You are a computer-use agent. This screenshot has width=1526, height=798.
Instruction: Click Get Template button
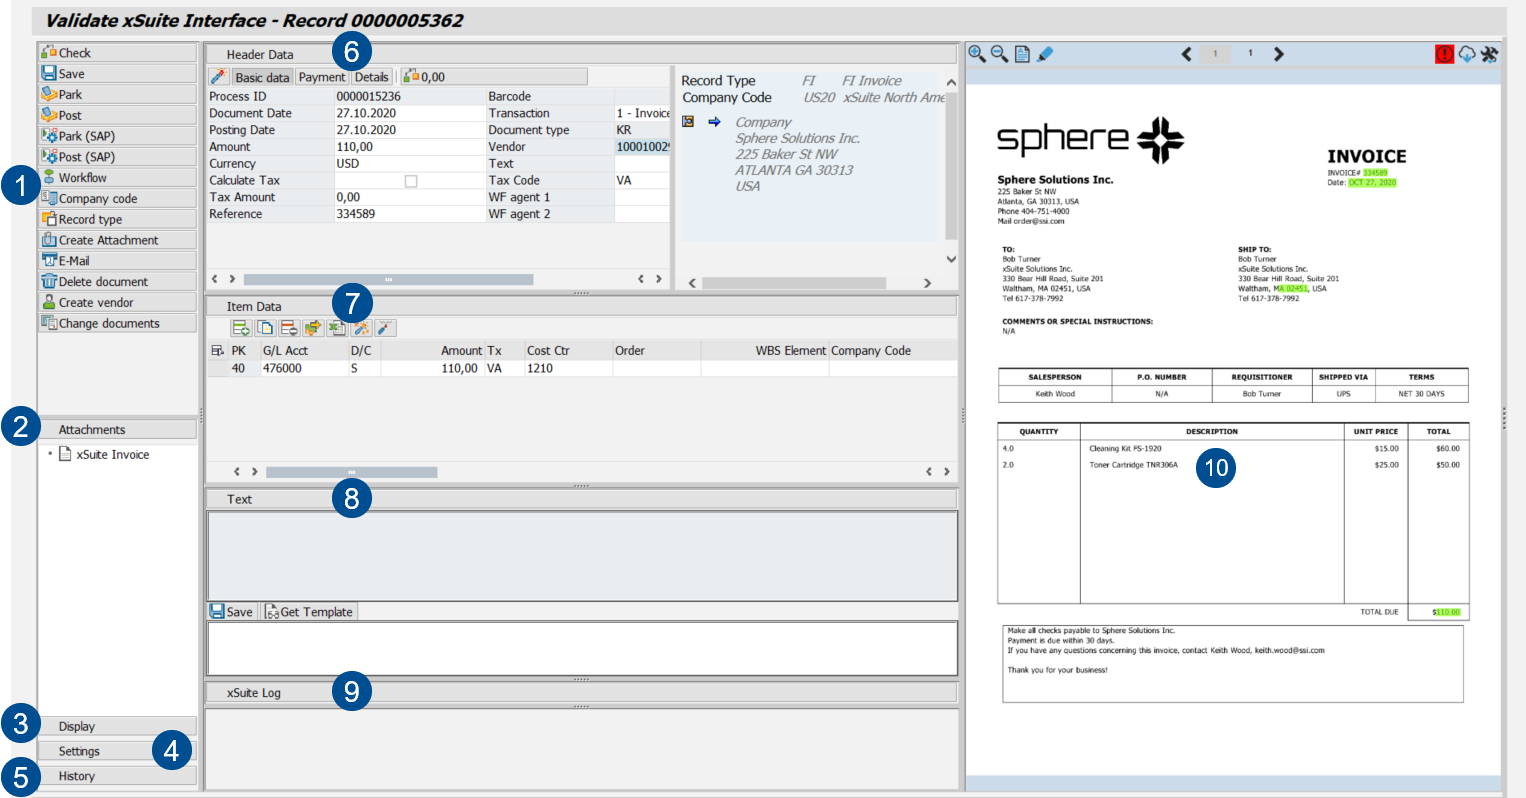point(309,612)
